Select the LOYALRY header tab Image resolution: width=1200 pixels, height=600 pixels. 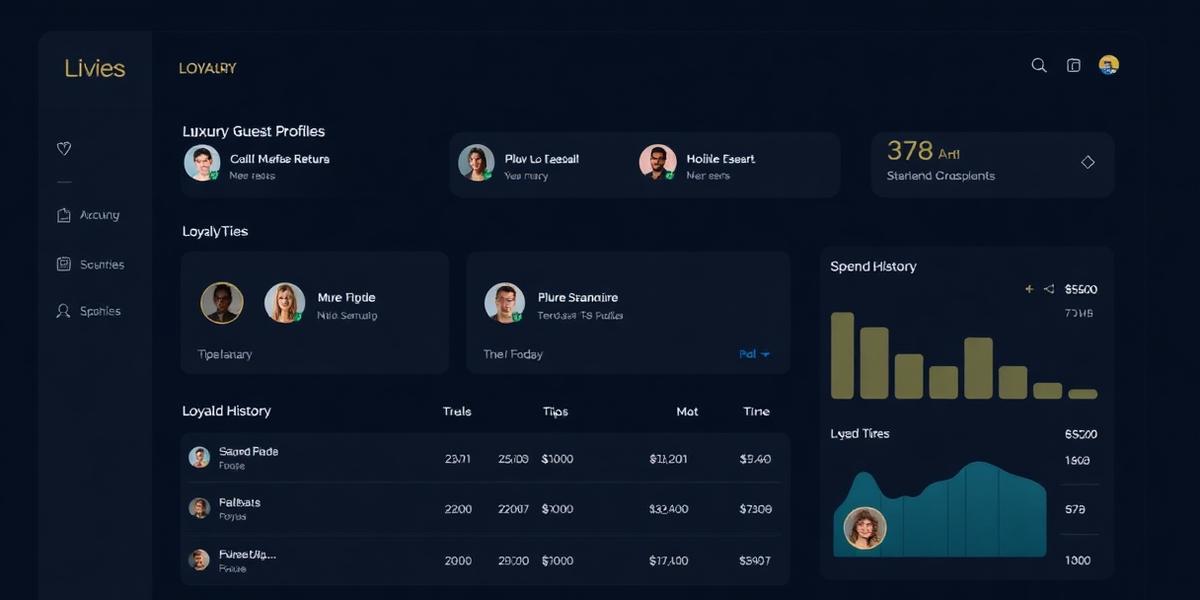point(207,68)
